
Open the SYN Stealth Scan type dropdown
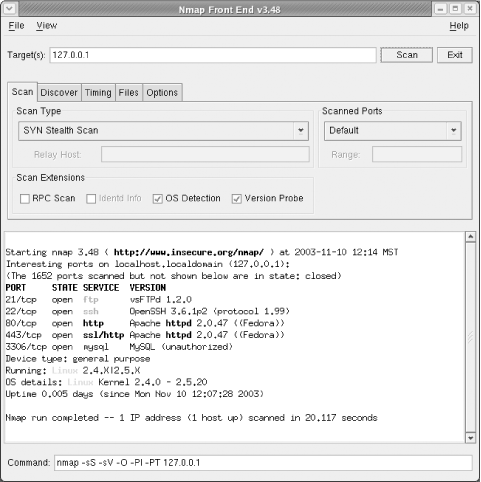pyautogui.click(x=163, y=131)
